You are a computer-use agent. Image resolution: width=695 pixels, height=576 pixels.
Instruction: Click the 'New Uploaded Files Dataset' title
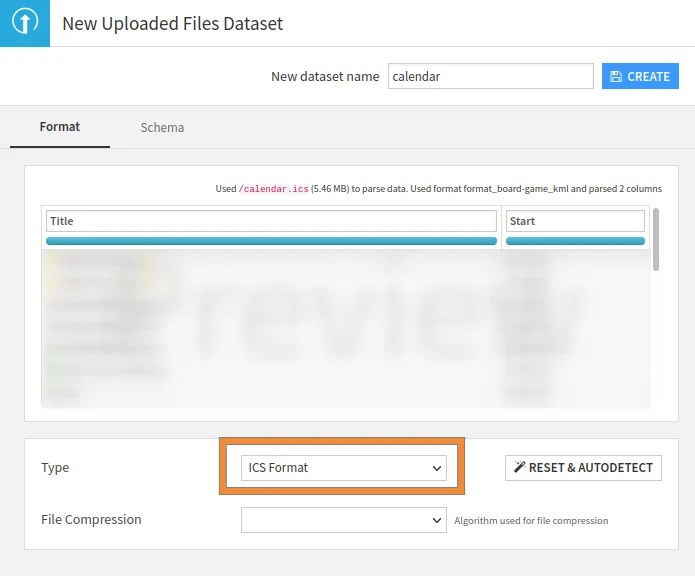(x=172, y=23)
